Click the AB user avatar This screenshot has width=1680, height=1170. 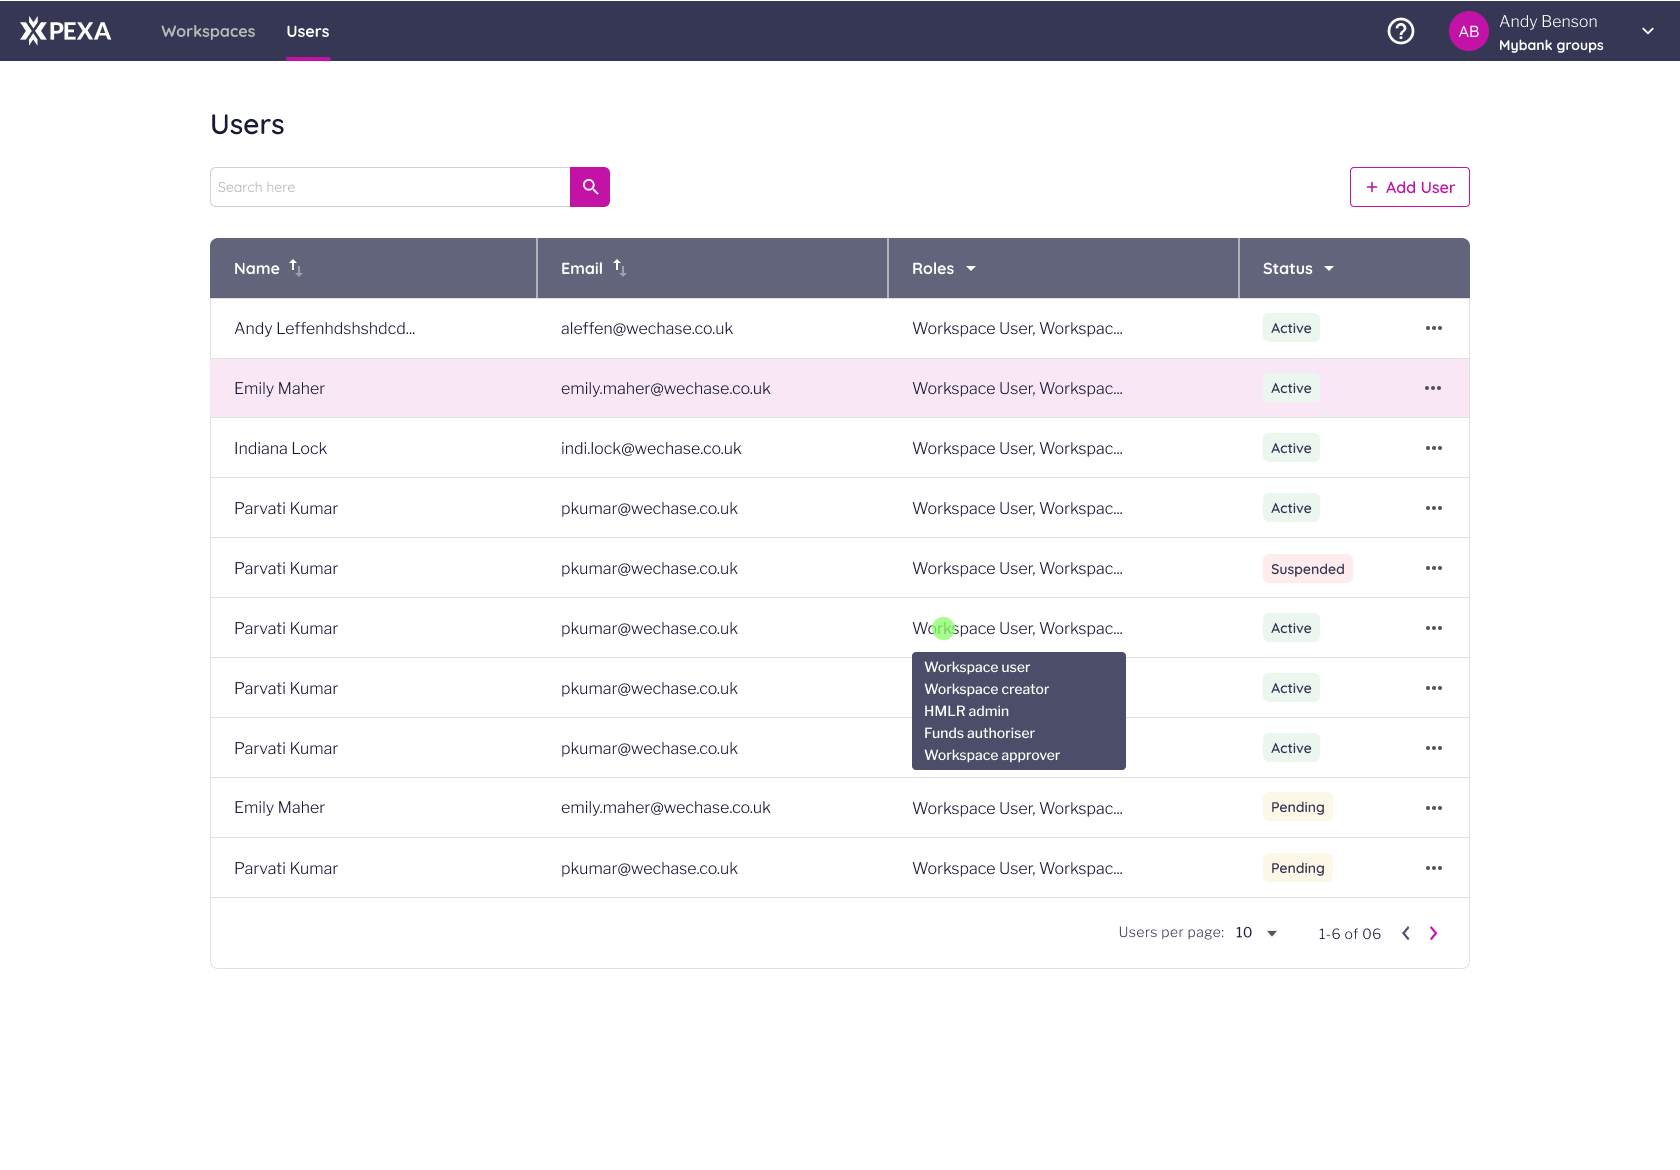point(1468,31)
